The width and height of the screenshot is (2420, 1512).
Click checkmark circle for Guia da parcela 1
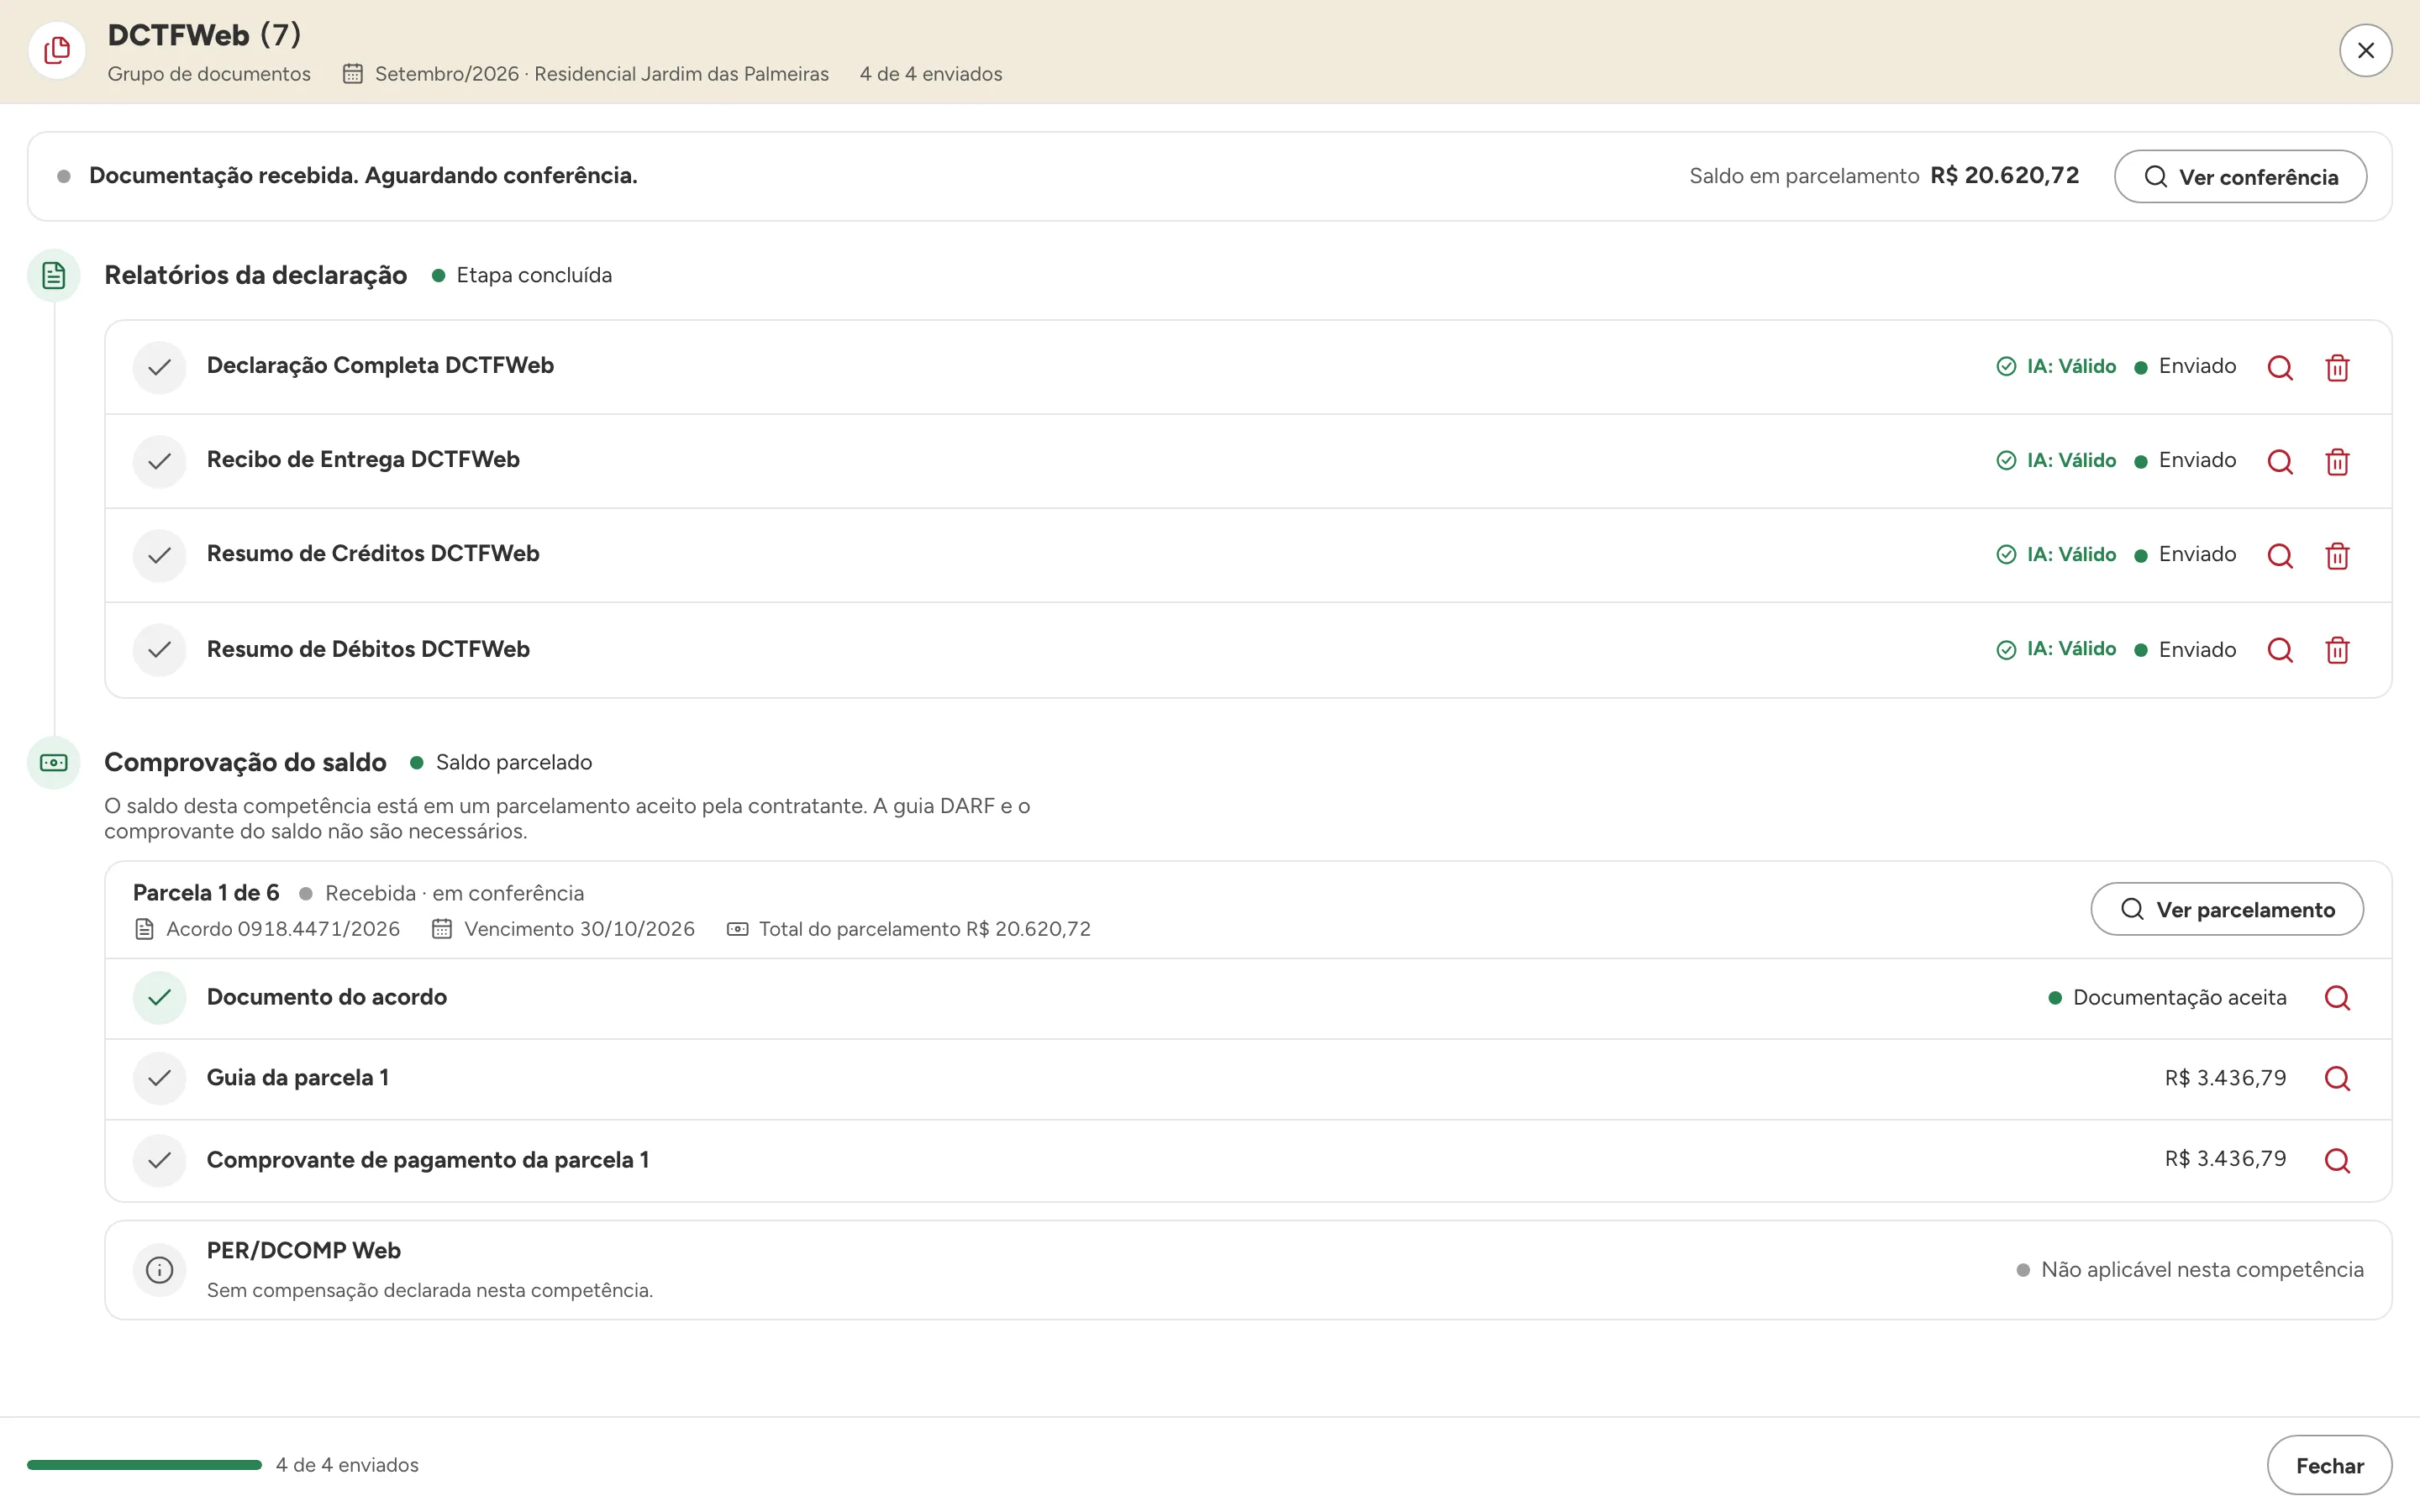160,1078
